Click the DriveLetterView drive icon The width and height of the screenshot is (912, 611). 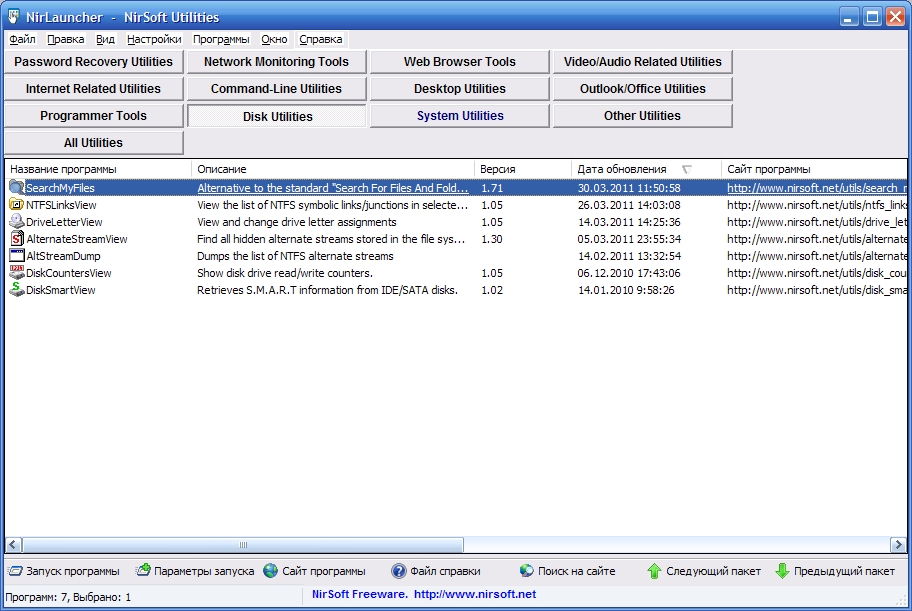[x=16, y=222]
